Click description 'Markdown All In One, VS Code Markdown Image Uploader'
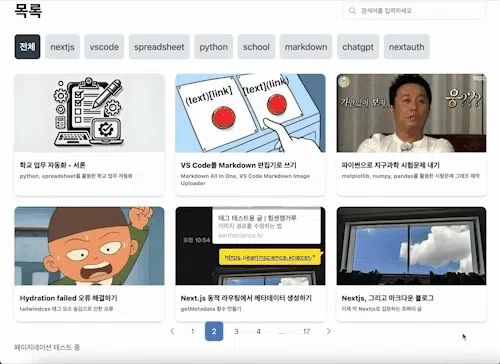This screenshot has width=500, height=364. (245, 180)
